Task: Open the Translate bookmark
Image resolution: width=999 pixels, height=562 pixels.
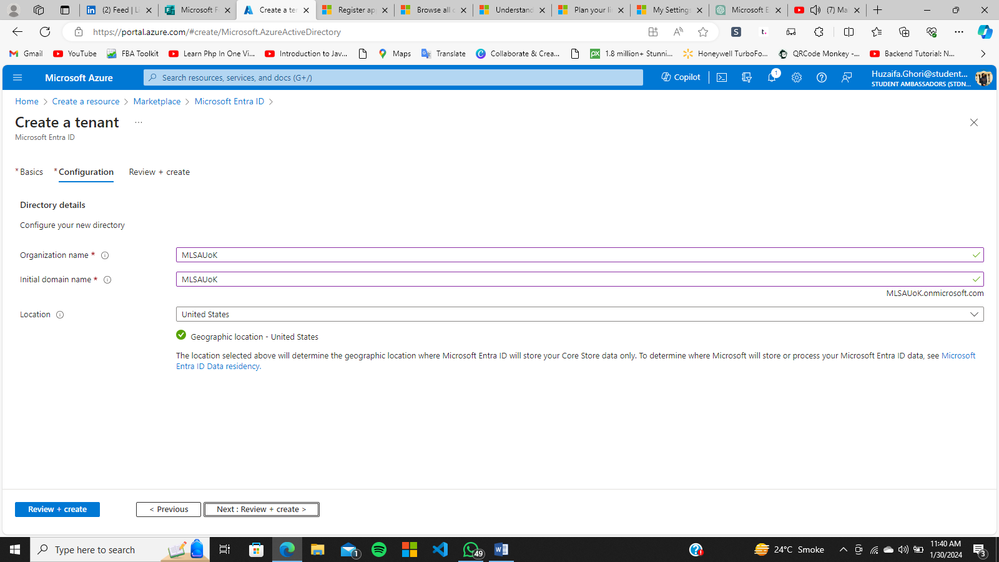Action: click(443, 54)
